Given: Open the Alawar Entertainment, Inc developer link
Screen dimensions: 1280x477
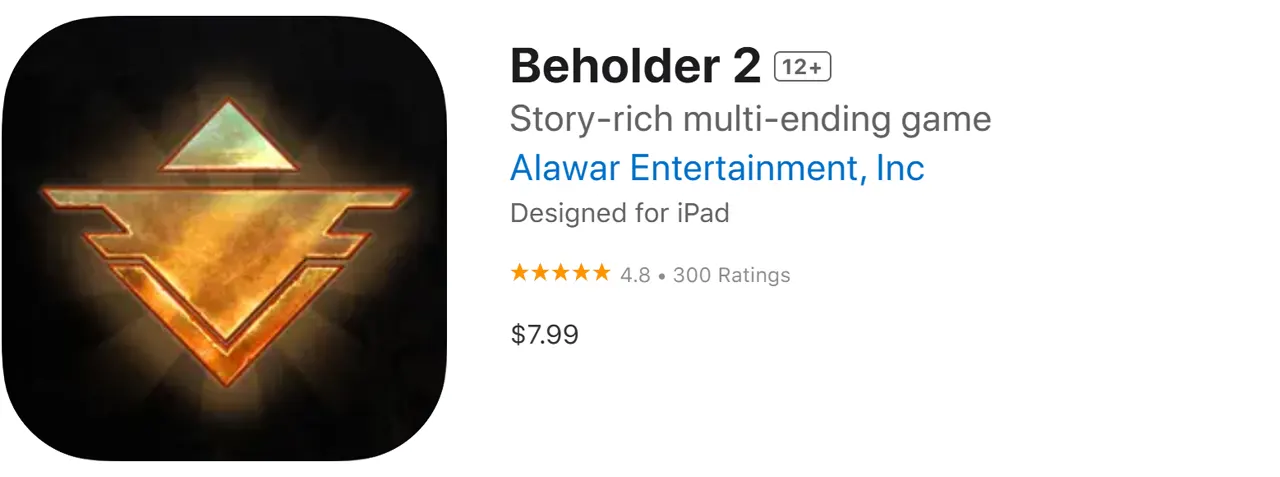Looking at the screenshot, I should [x=716, y=167].
